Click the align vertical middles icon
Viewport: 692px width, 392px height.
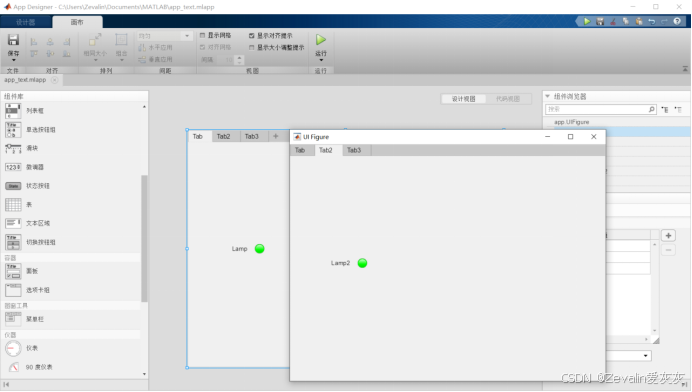(x=50, y=54)
